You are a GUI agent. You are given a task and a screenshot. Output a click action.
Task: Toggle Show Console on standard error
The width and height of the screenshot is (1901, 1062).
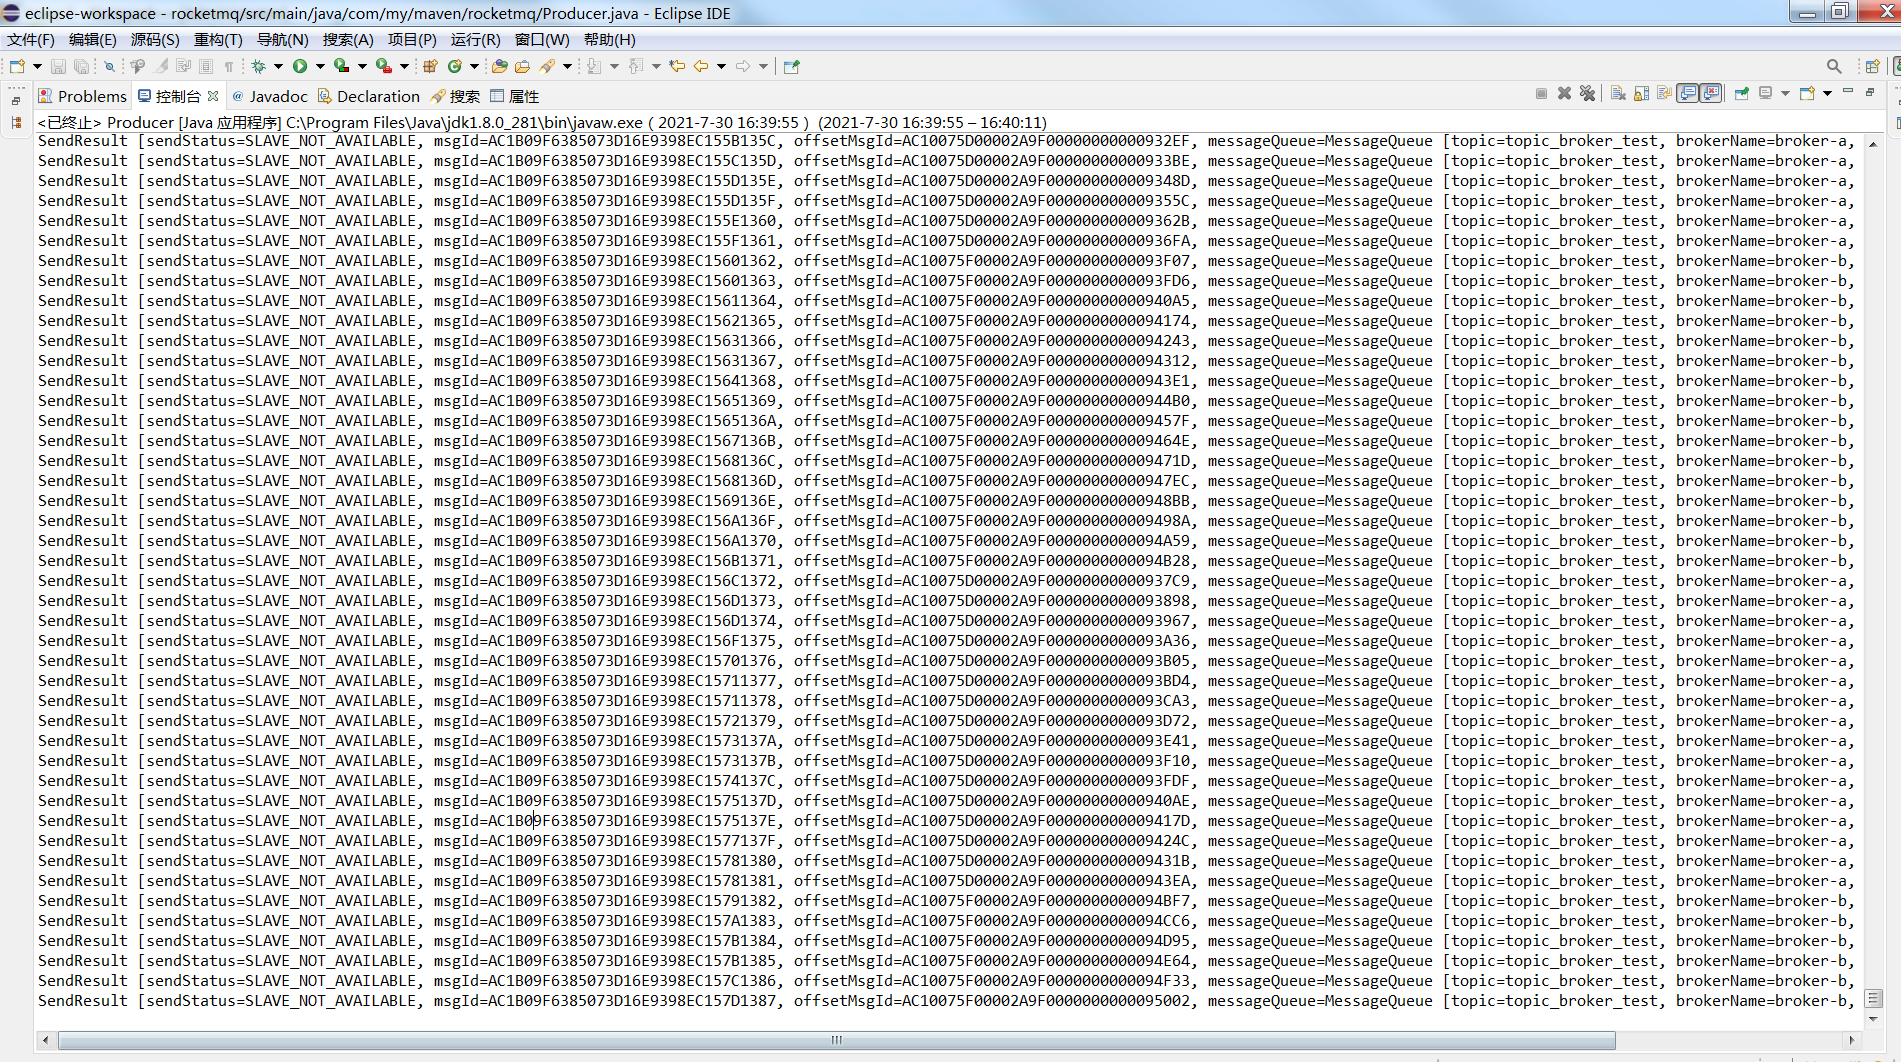coord(1711,93)
